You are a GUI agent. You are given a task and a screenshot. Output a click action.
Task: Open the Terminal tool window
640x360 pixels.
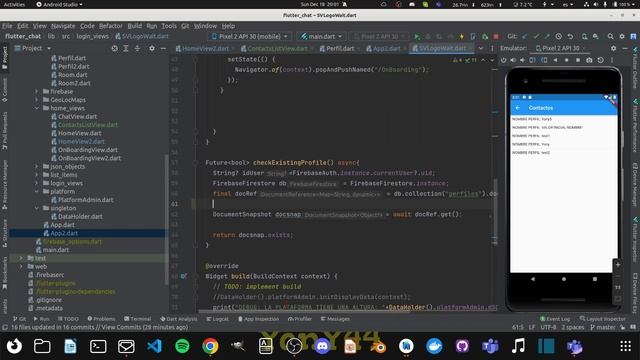click(138, 319)
